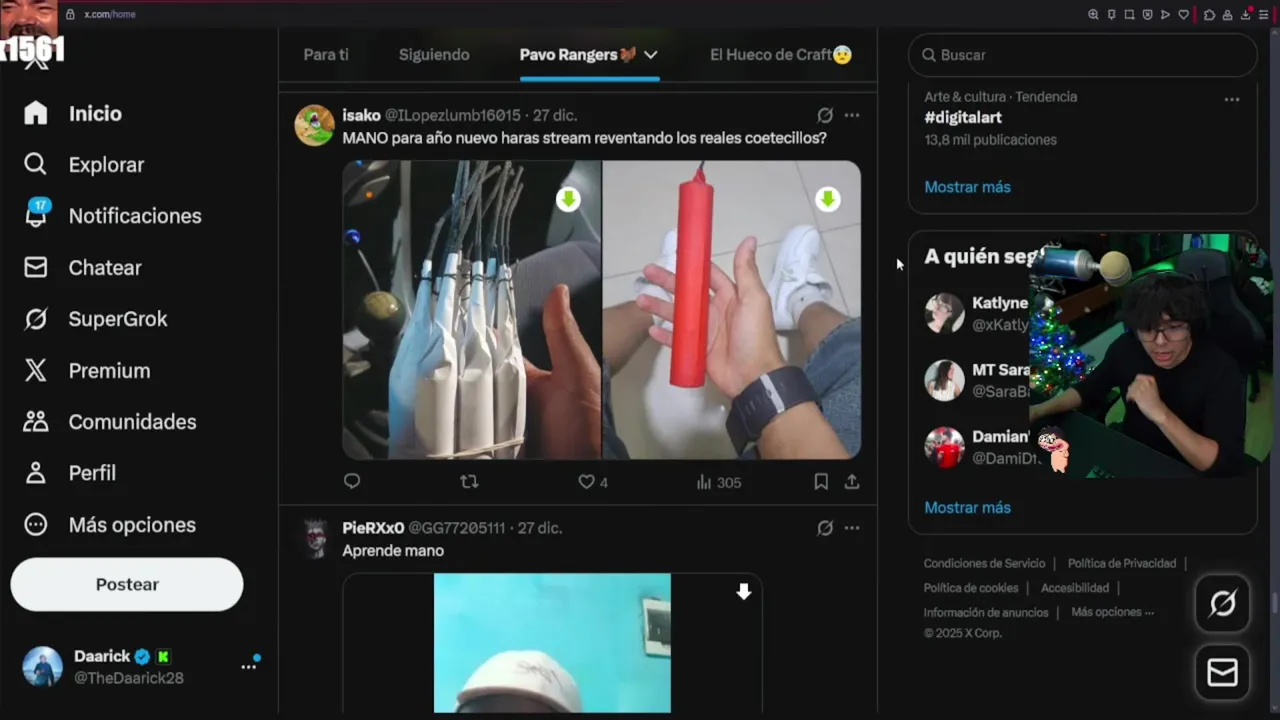This screenshot has width=1280, height=720.
Task: Open the red firecracker image
Action: [732, 310]
